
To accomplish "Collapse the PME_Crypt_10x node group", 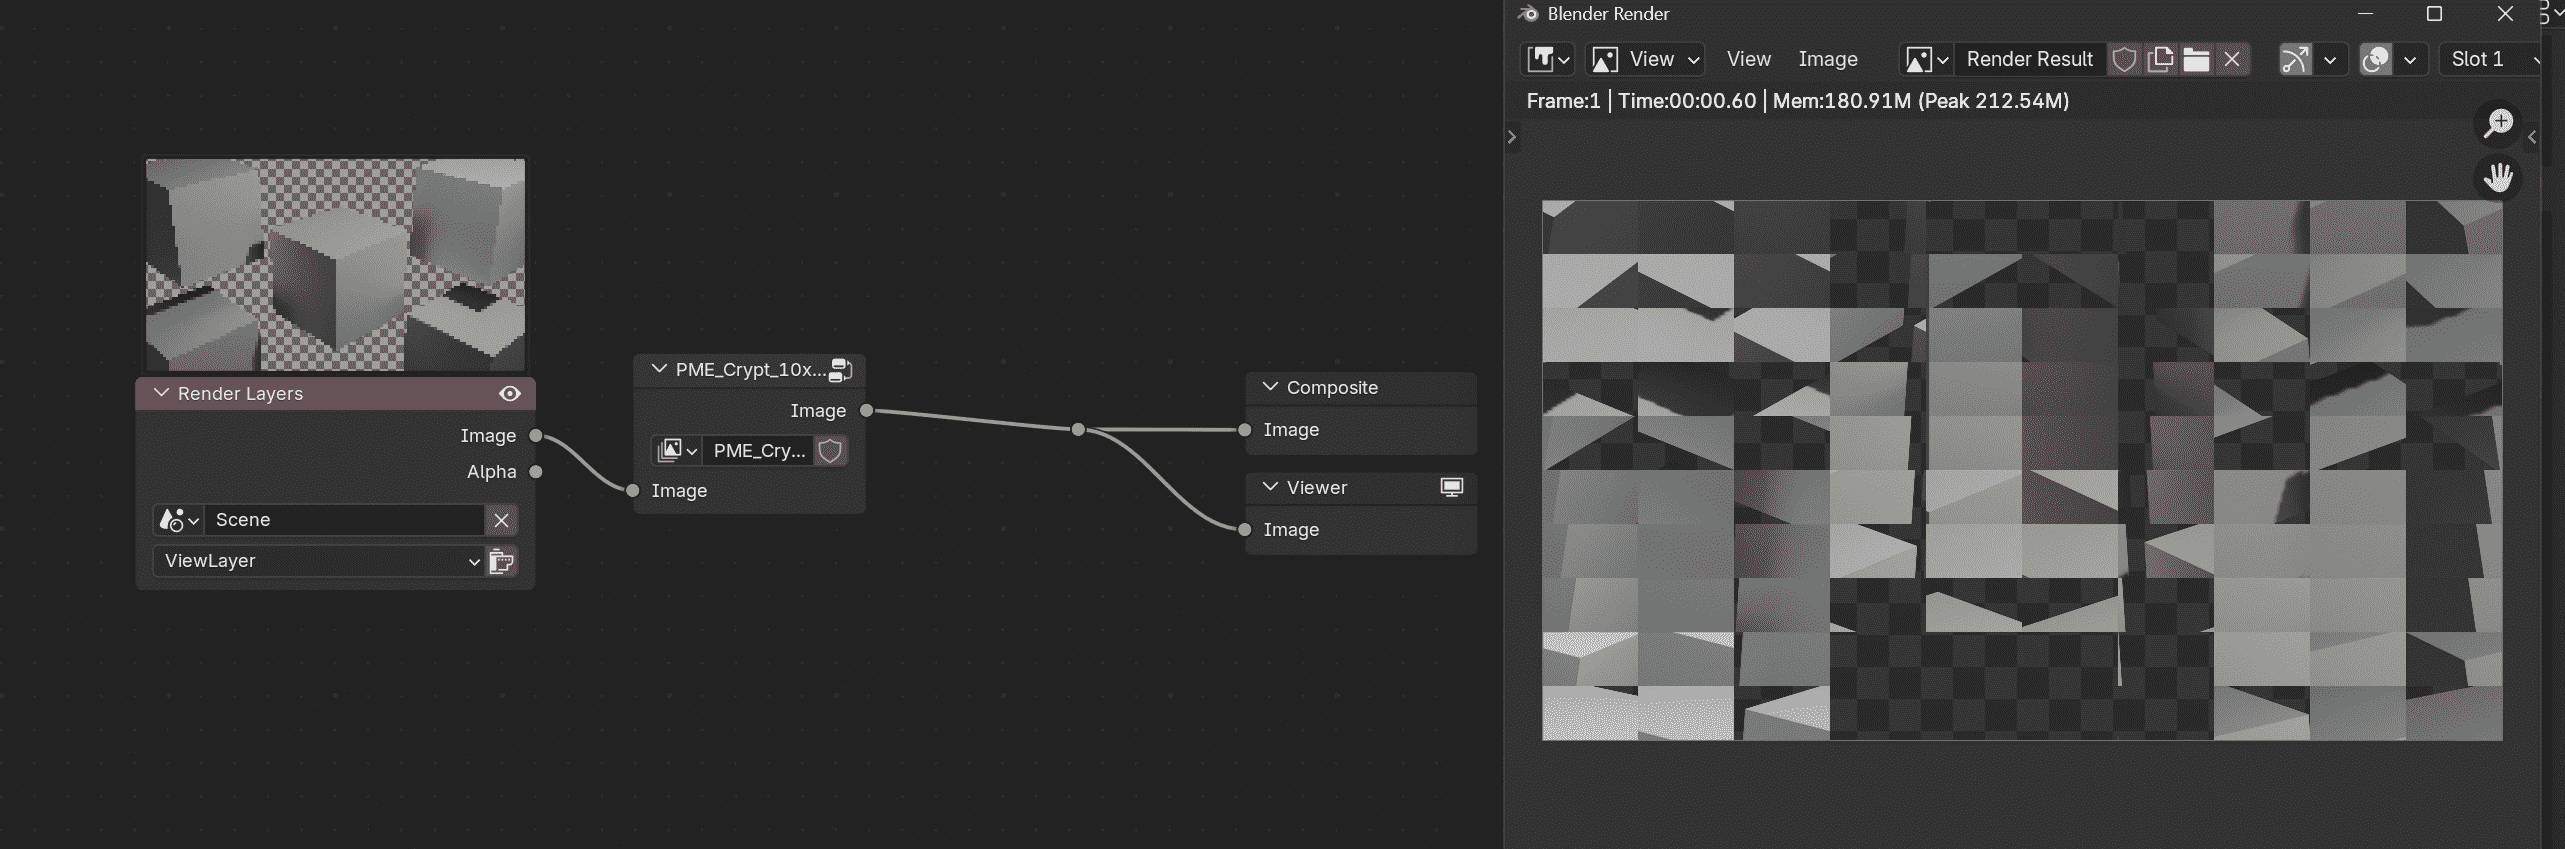I will click(659, 369).
